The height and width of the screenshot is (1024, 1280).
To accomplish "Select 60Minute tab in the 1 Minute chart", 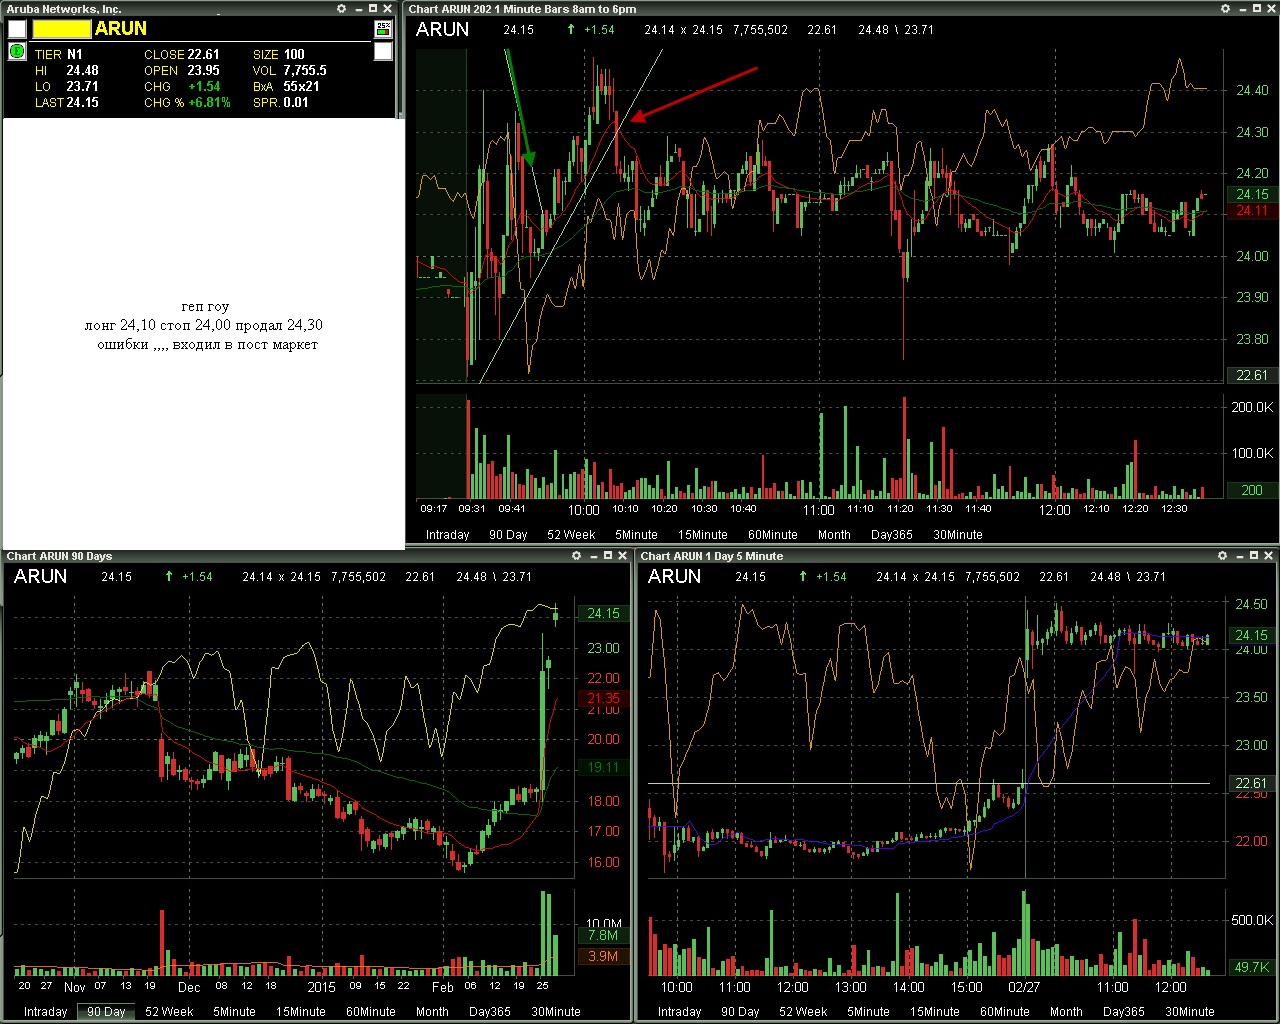I will click(773, 535).
